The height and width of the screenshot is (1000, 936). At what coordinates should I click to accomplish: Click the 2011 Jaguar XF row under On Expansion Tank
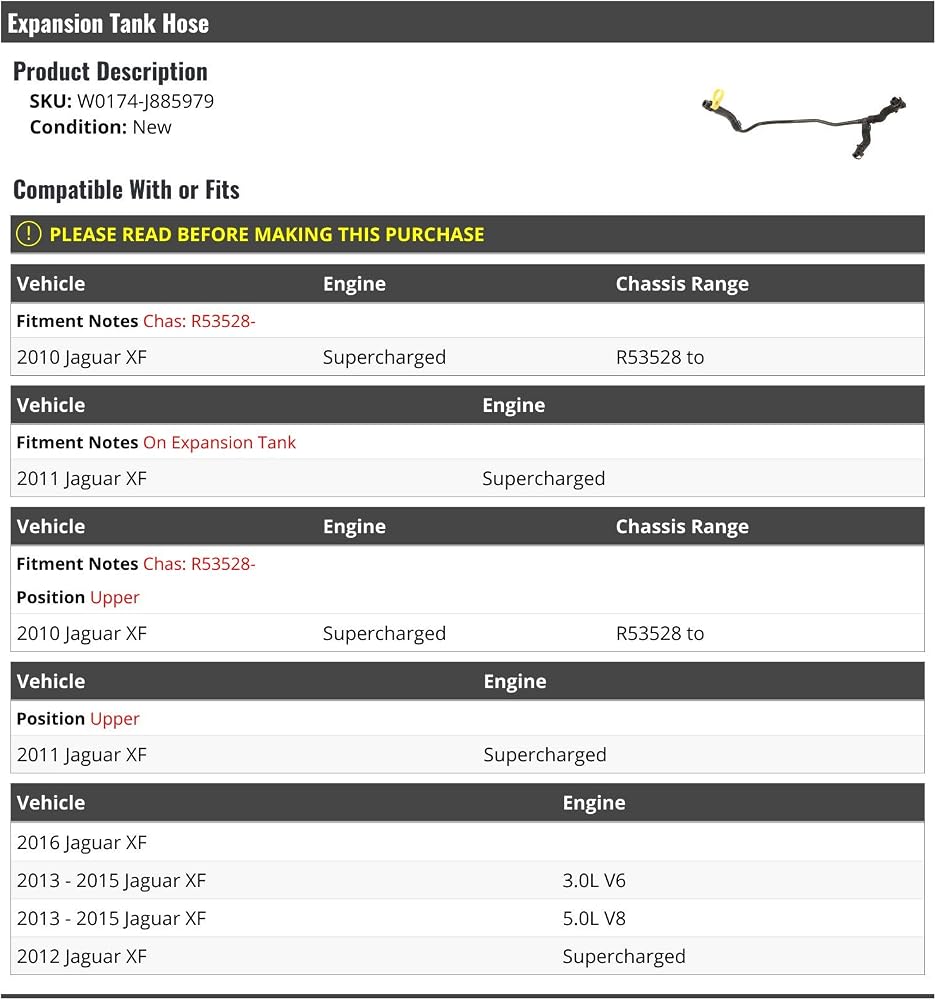click(x=467, y=478)
